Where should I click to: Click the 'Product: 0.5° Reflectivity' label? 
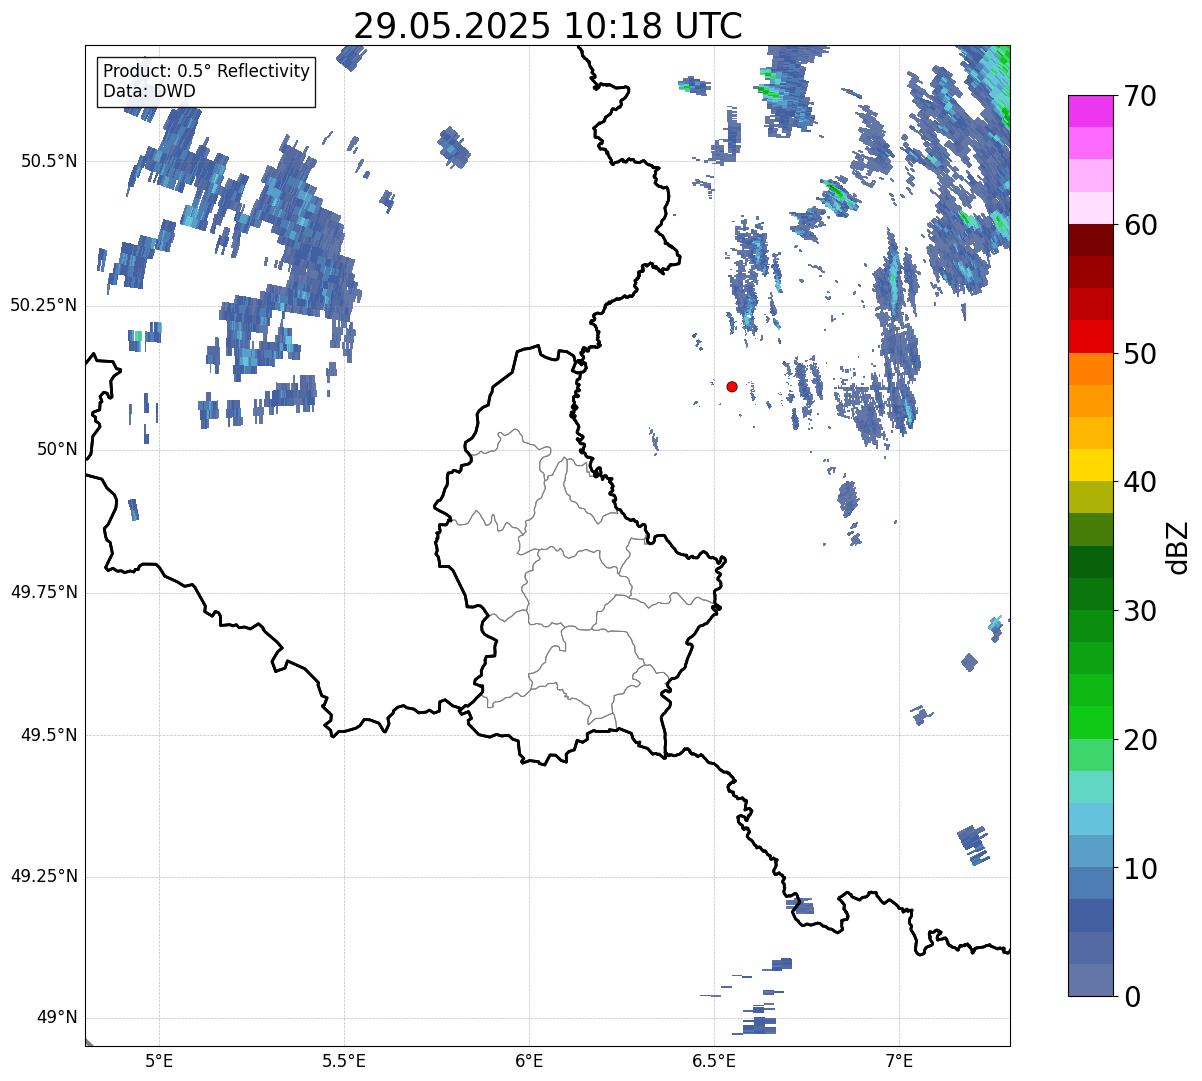pos(207,72)
